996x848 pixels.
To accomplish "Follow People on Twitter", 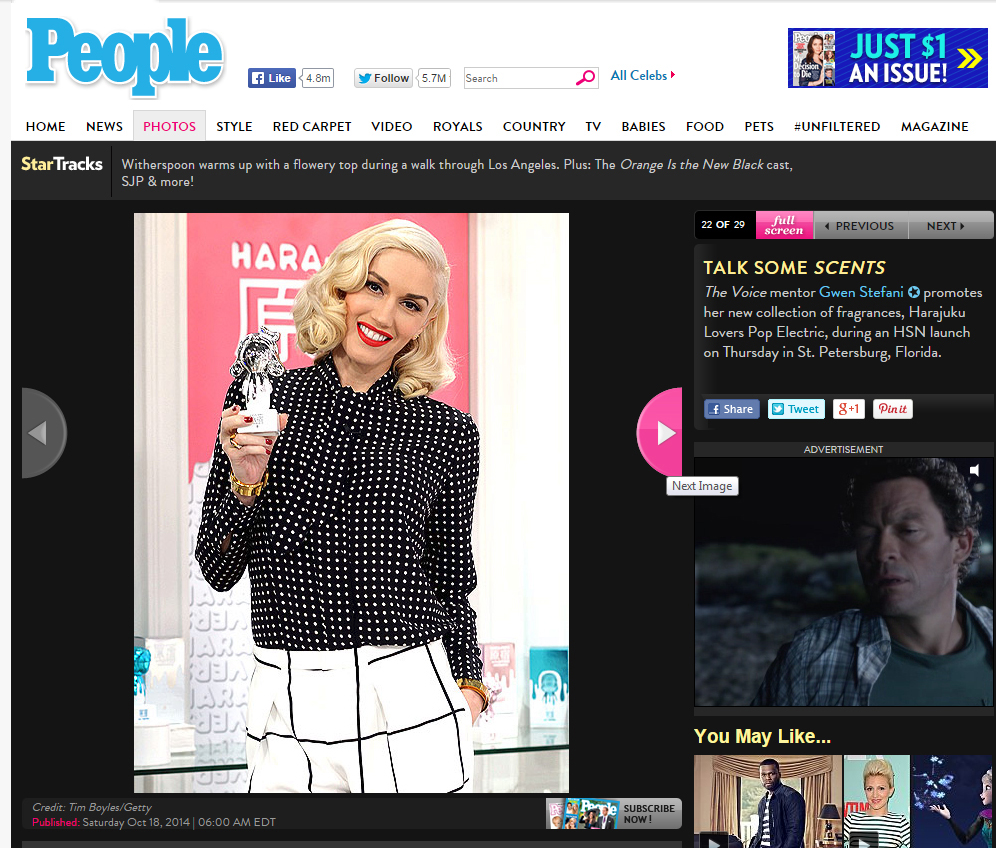I will coord(383,78).
